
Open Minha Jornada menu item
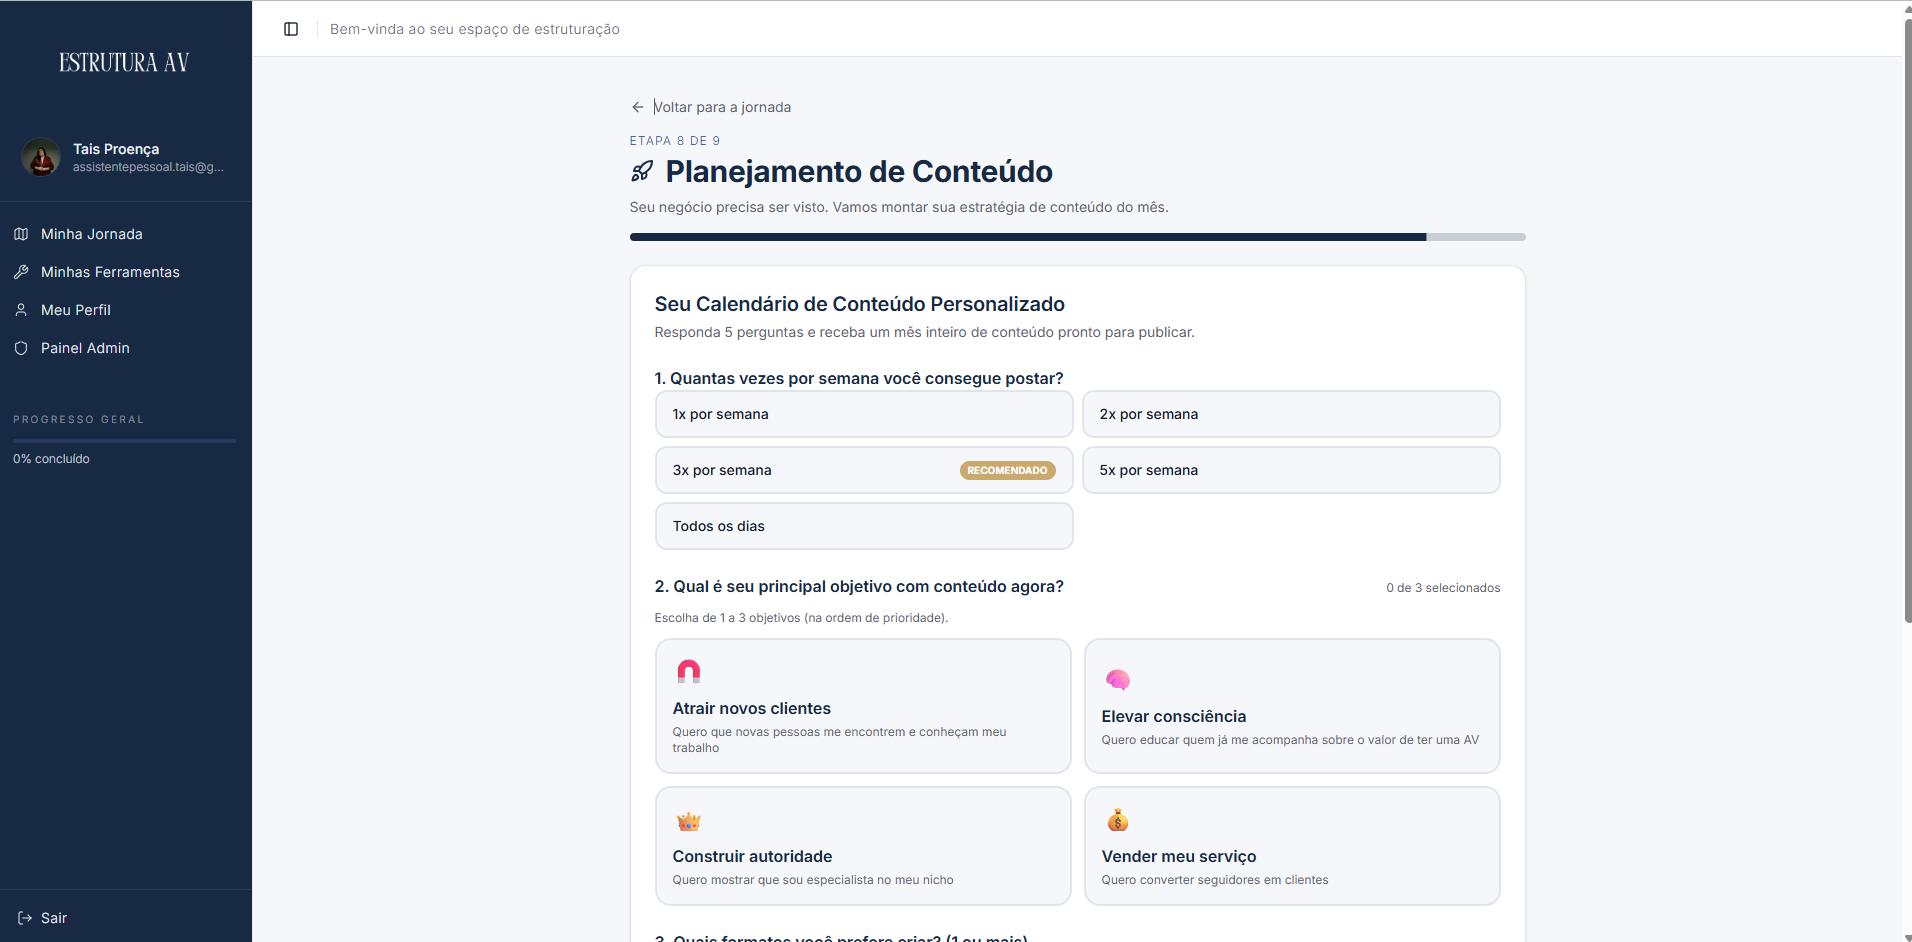126,234
